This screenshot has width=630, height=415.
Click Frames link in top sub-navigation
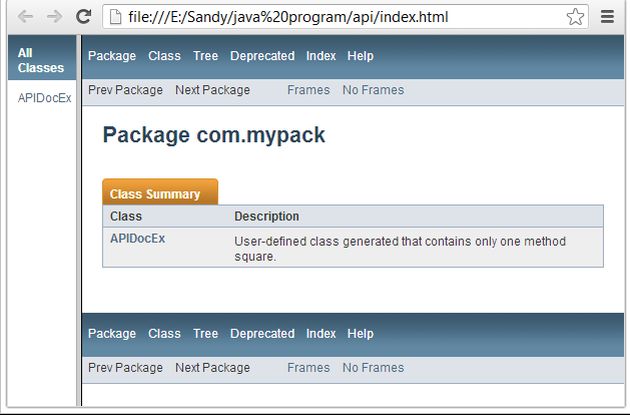click(308, 90)
